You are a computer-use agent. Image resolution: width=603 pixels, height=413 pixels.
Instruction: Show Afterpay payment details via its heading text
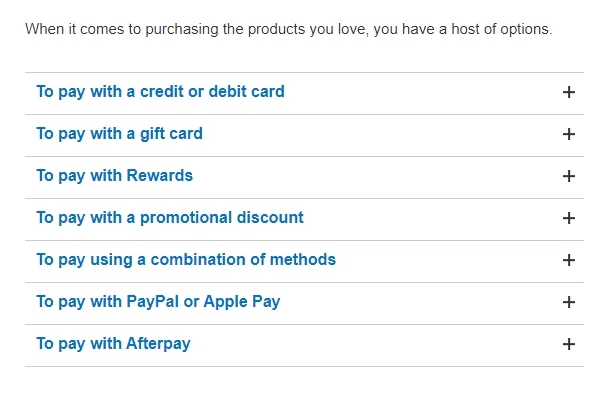[x=113, y=344]
